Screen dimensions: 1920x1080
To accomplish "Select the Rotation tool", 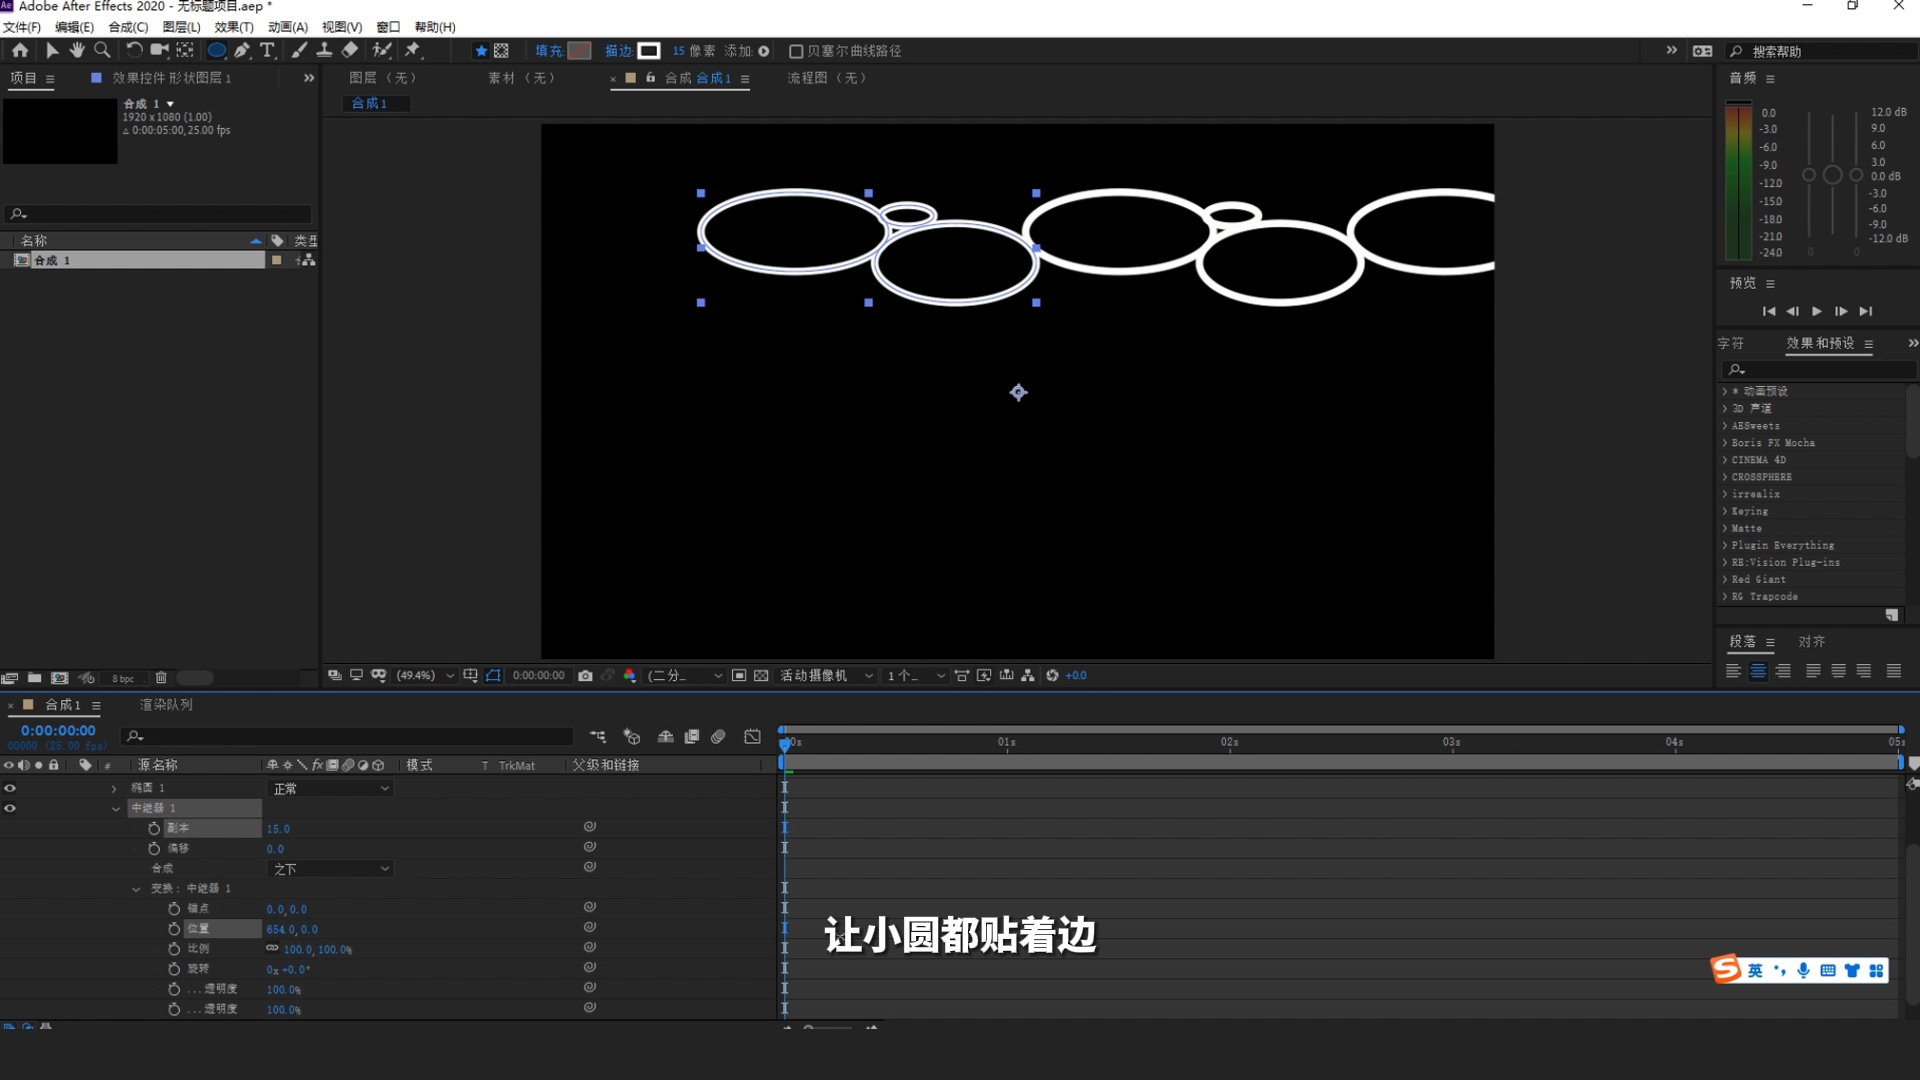I will coord(133,50).
